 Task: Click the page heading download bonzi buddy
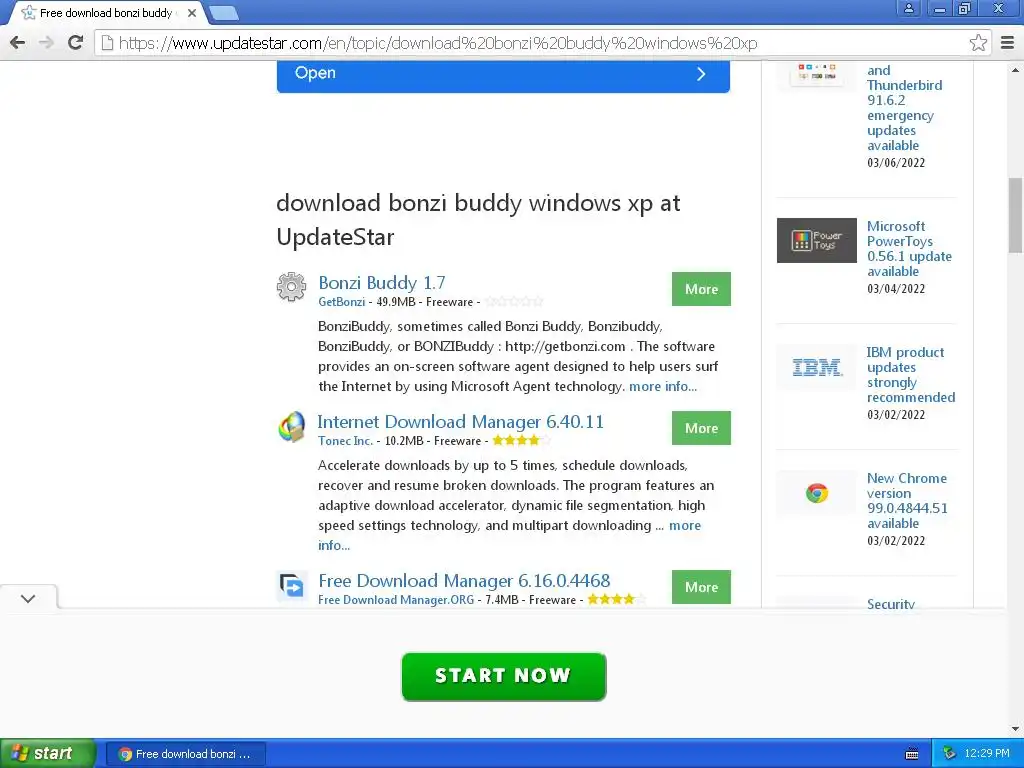tap(478, 219)
